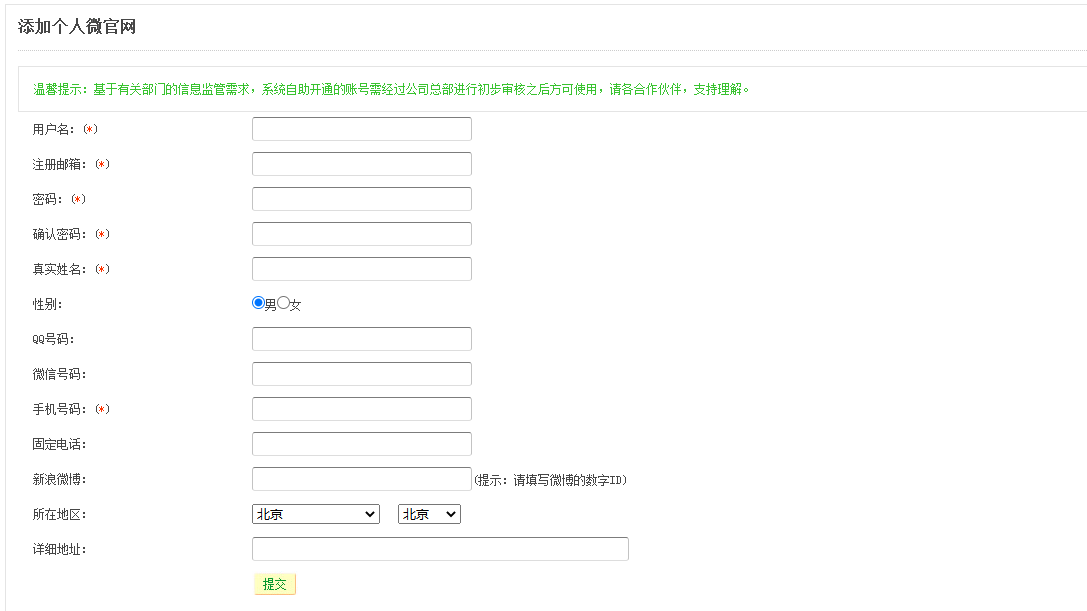
Task: Click the 密码 password input box
Action: pos(361,199)
